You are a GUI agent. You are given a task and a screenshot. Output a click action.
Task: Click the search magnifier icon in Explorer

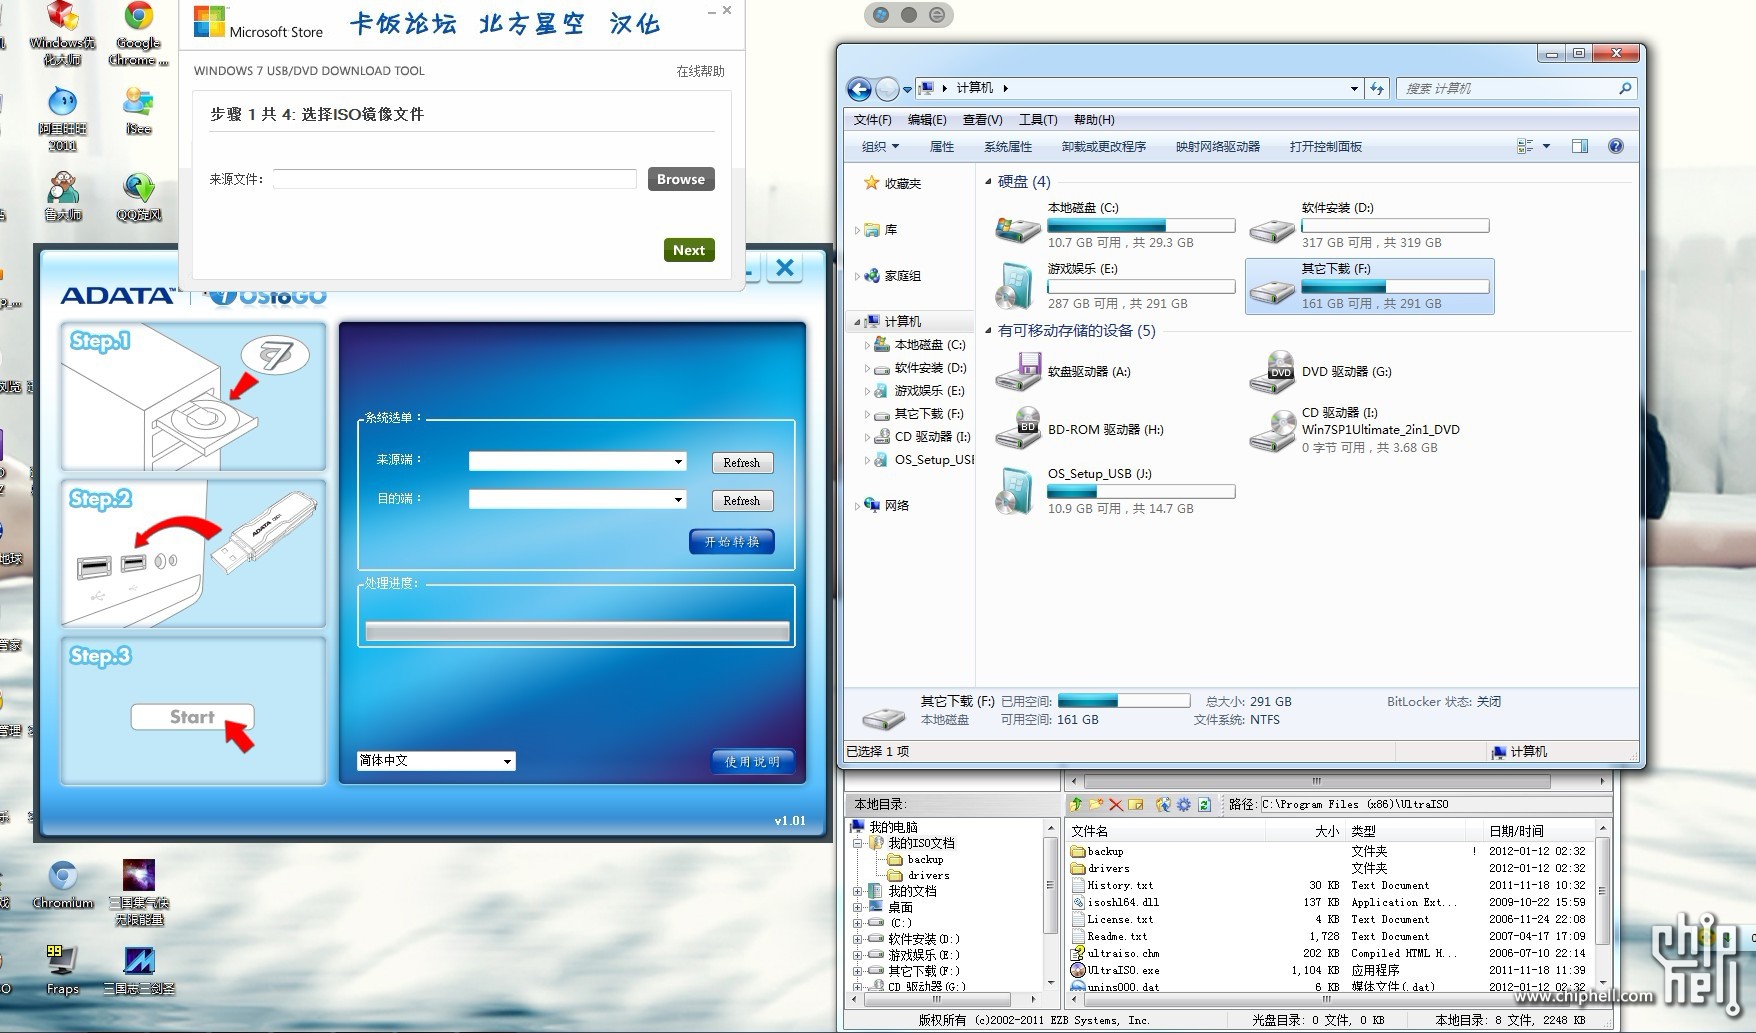click(x=1625, y=88)
